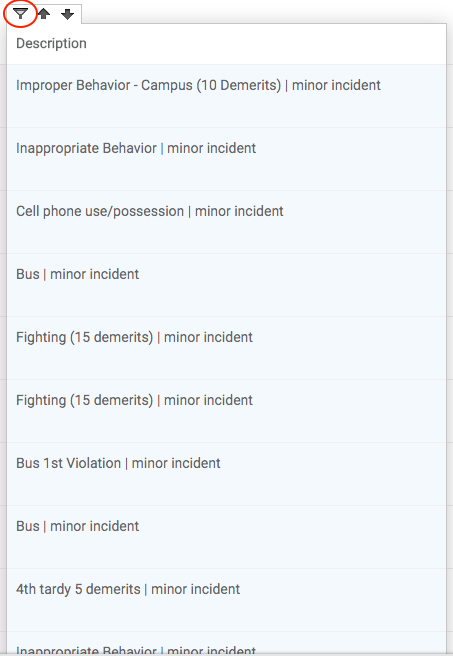
Task: Select the Bus 1st Violation row
Action: click(226, 474)
